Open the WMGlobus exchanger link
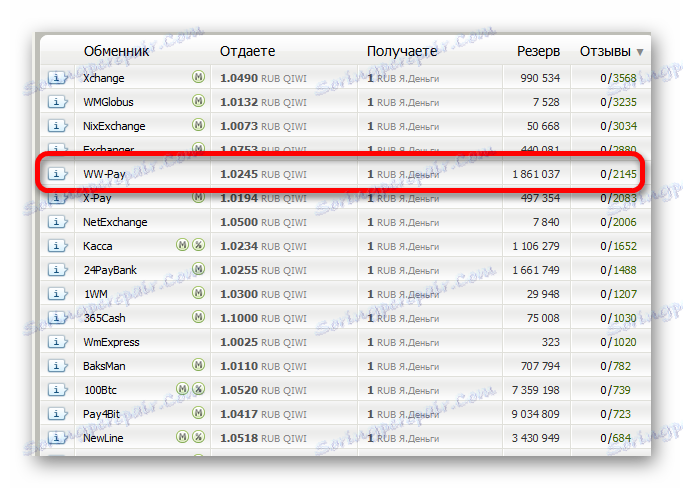 tap(108, 102)
